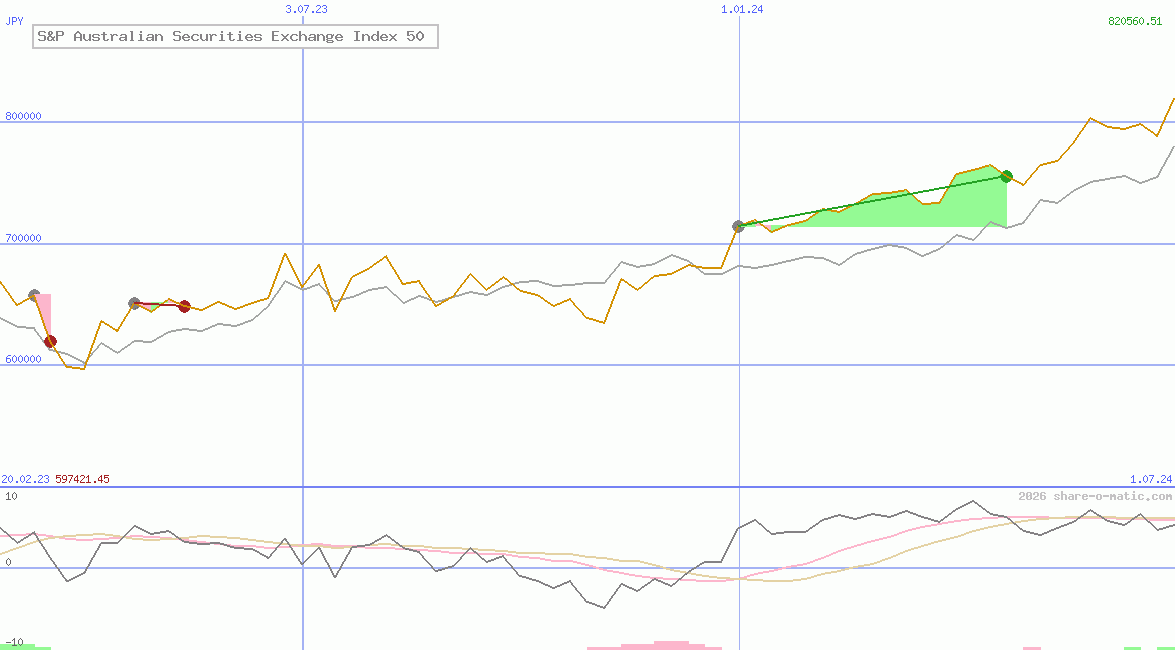Click the red marker on the early downtrend
1175x650 pixels.
(x=51, y=341)
